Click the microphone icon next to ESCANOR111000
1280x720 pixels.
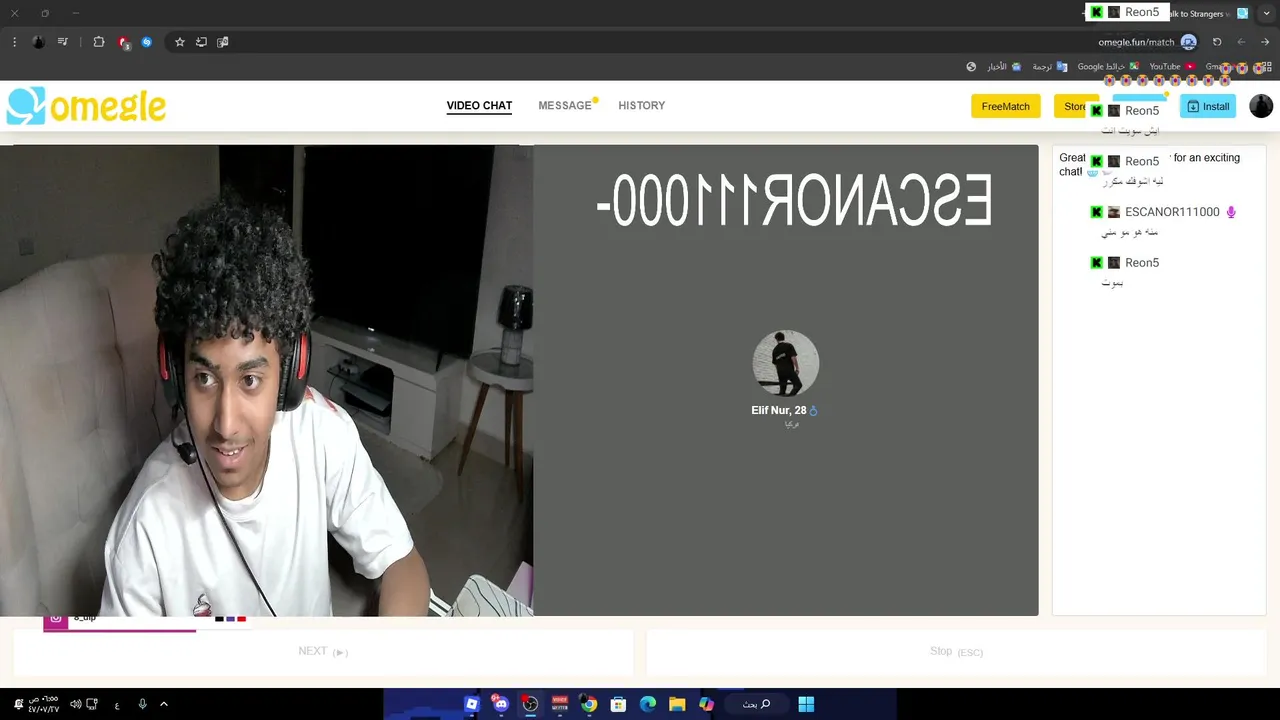tap(1231, 212)
